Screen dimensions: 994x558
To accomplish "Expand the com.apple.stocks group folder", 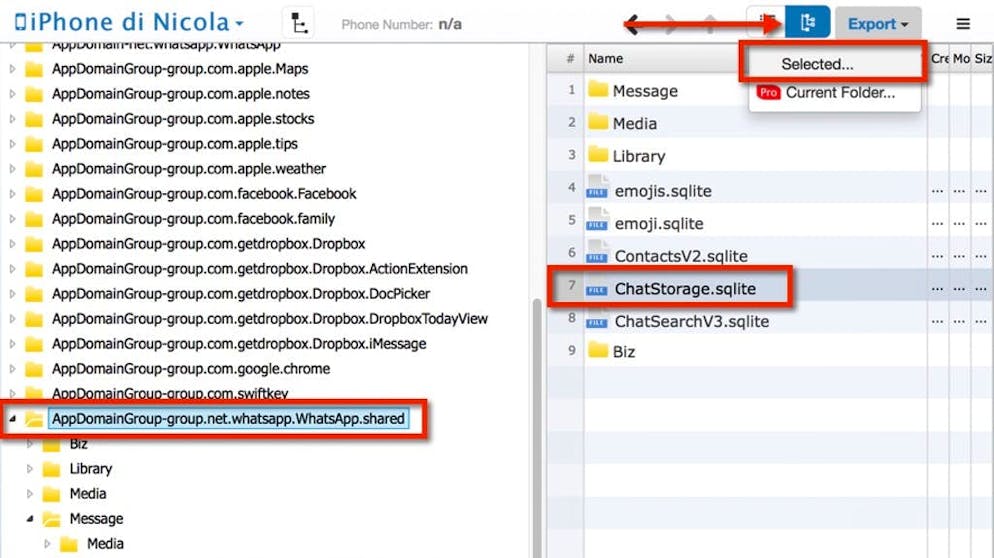I will tap(13, 119).
